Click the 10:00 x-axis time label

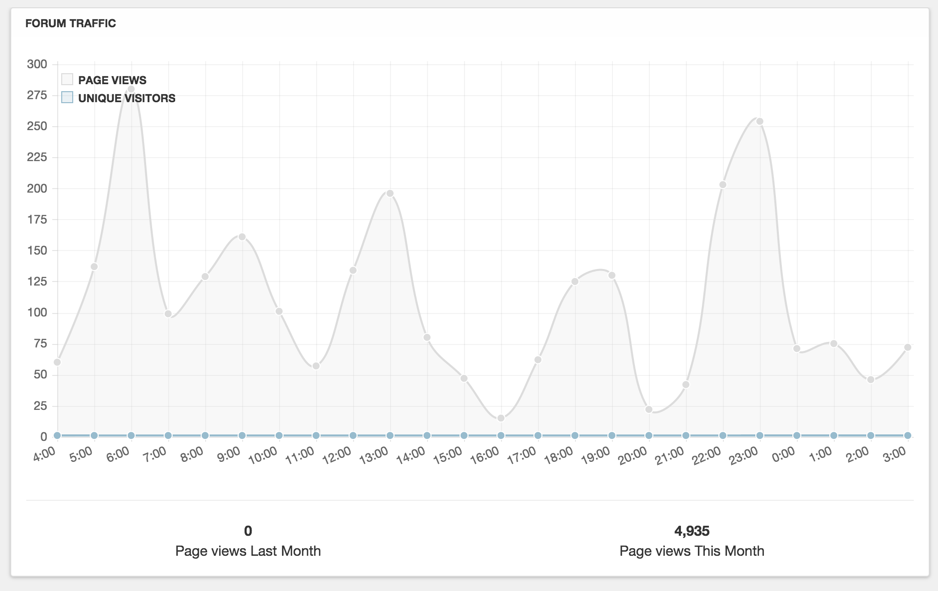[263, 456]
